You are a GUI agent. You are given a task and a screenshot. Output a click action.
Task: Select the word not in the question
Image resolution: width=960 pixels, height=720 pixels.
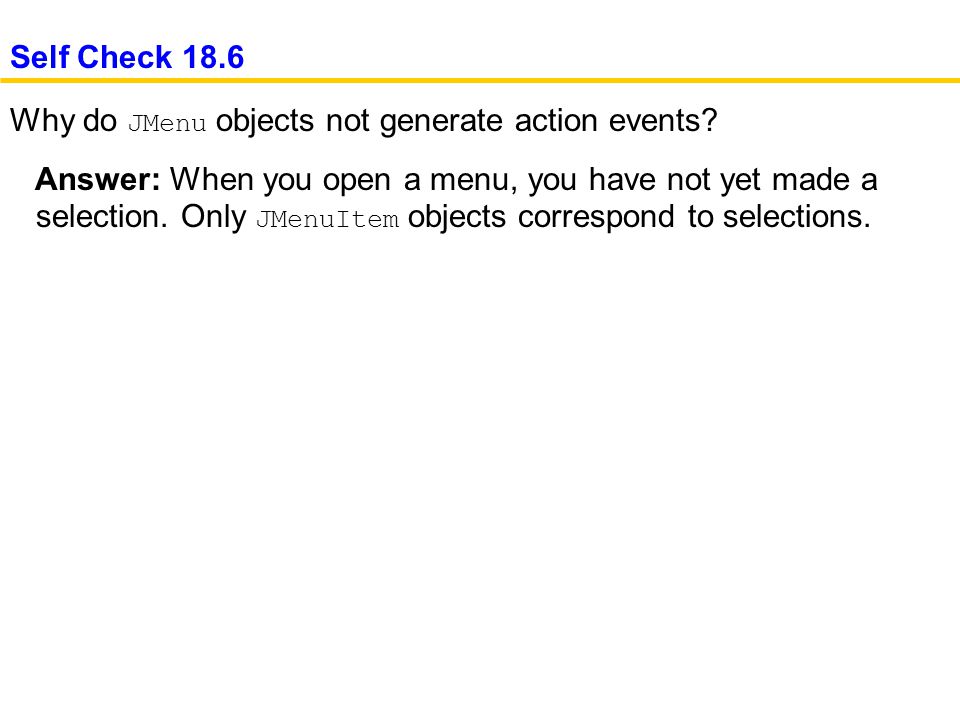(347, 121)
